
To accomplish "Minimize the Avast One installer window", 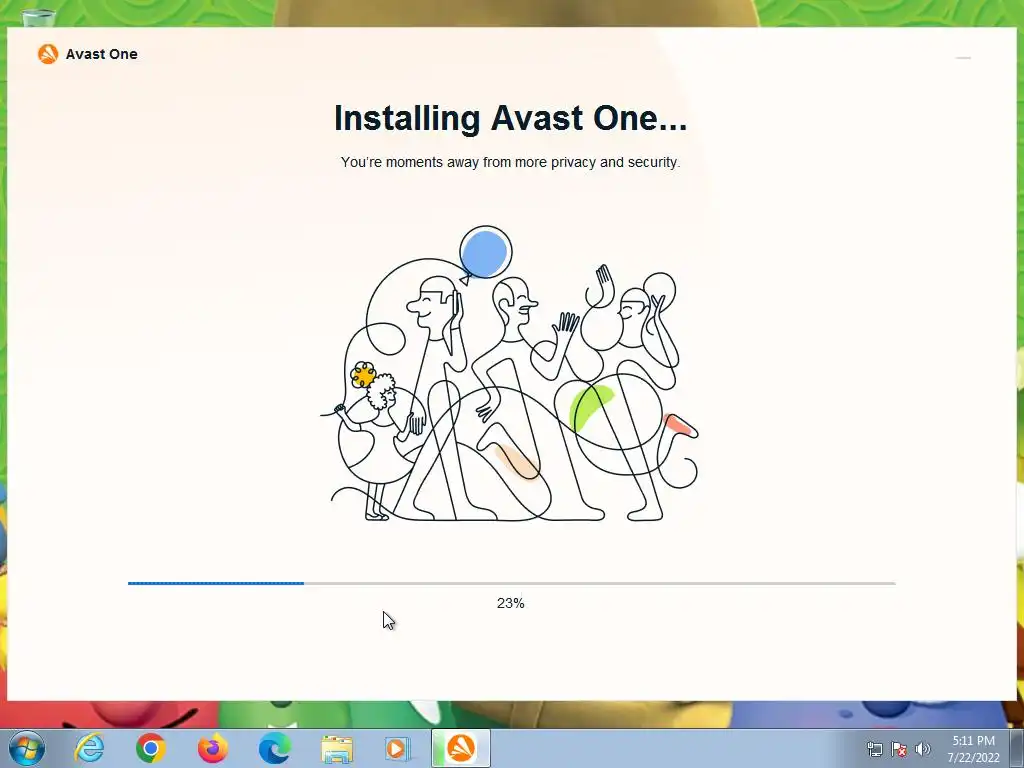I will [x=963, y=57].
